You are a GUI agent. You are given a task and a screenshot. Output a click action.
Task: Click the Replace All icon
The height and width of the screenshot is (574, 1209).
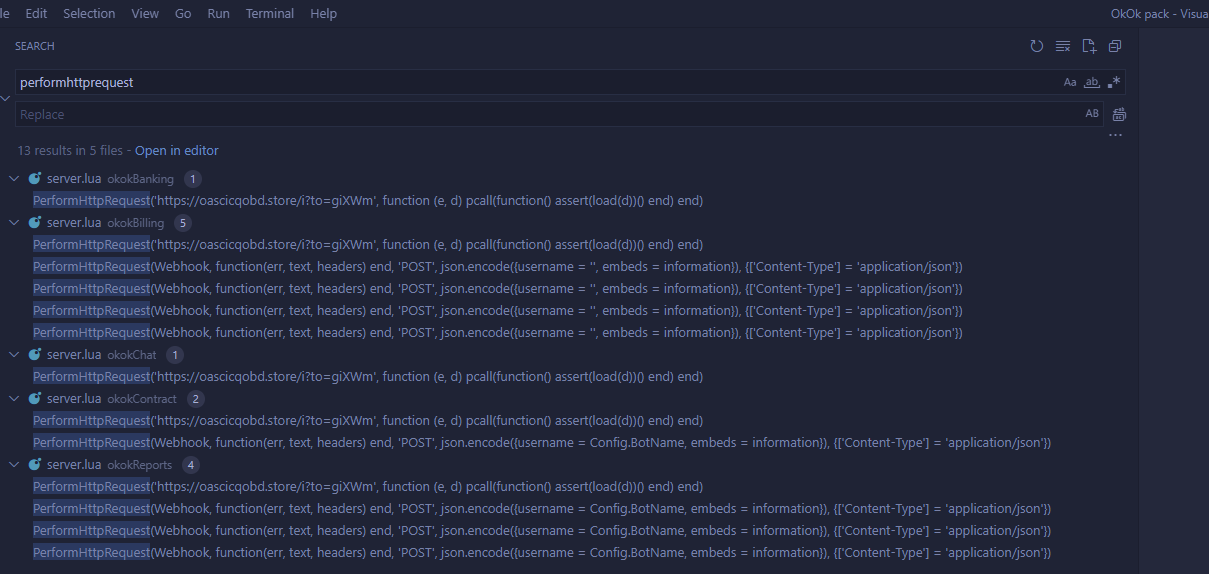tap(1119, 114)
